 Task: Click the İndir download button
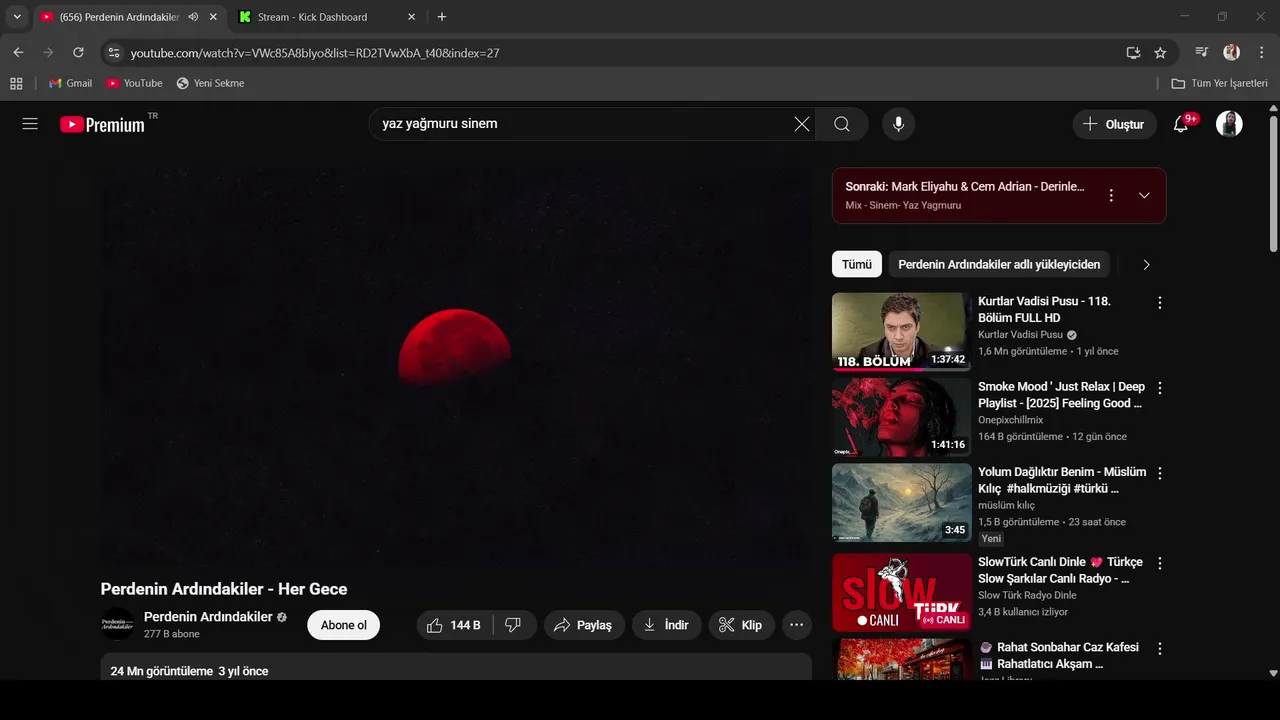667,625
